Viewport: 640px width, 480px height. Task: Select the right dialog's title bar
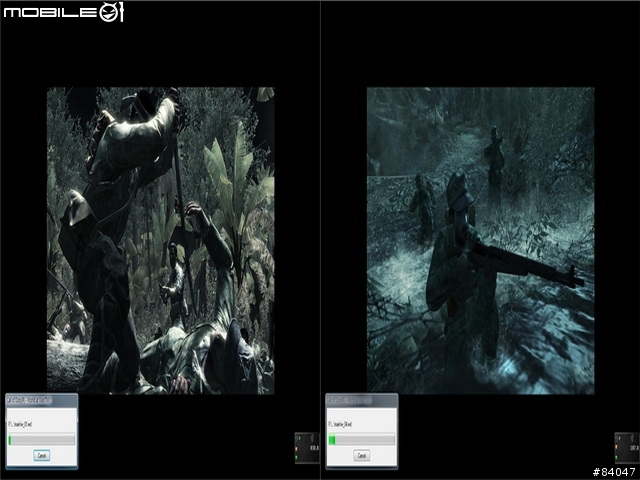coord(362,400)
